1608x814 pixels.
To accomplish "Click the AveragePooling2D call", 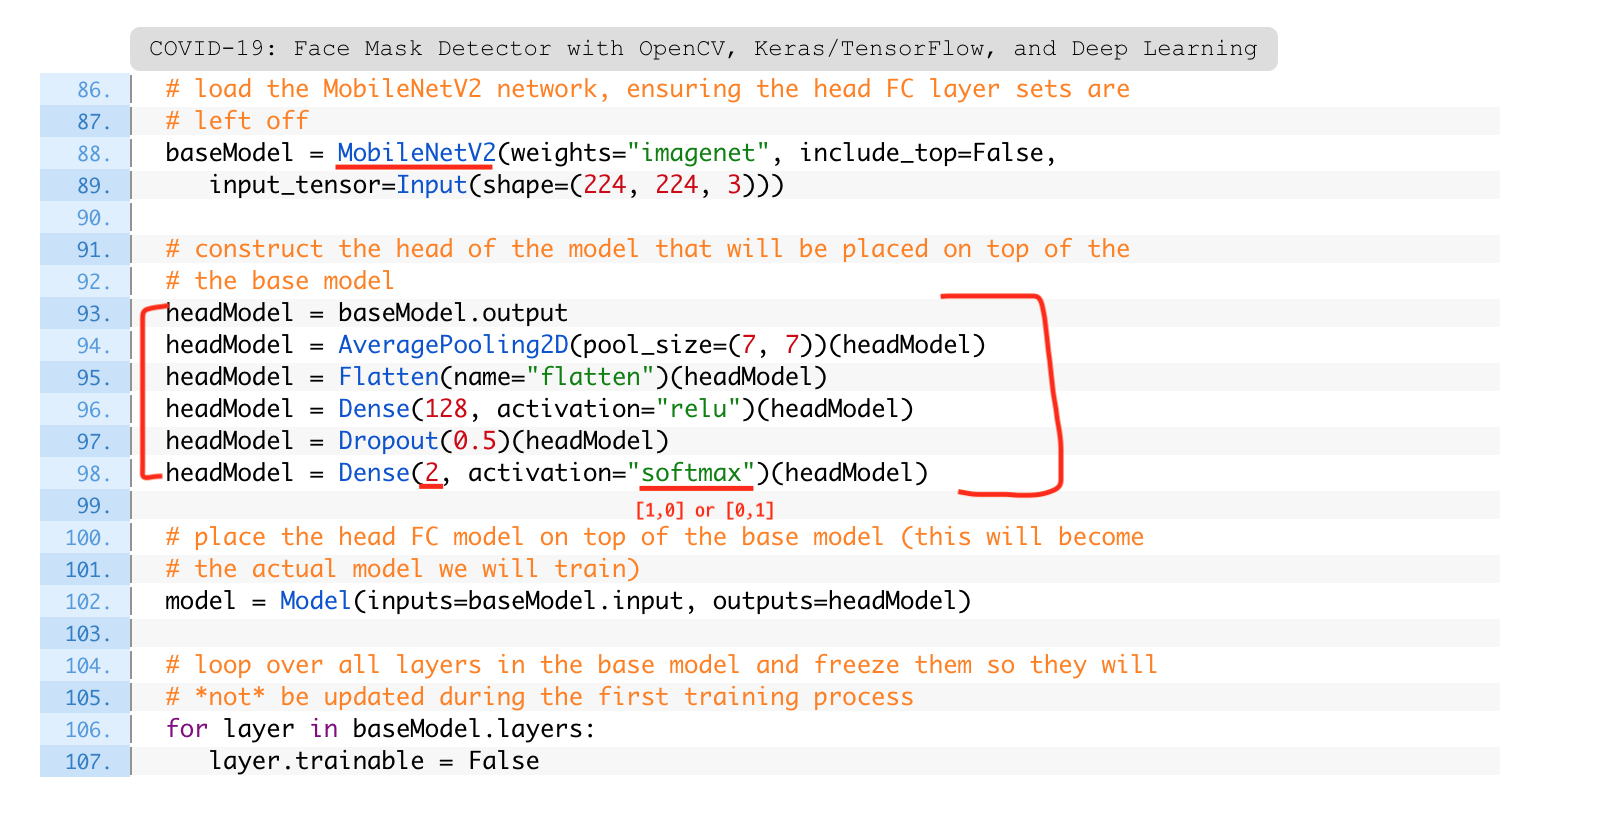I will click(453, 345).
